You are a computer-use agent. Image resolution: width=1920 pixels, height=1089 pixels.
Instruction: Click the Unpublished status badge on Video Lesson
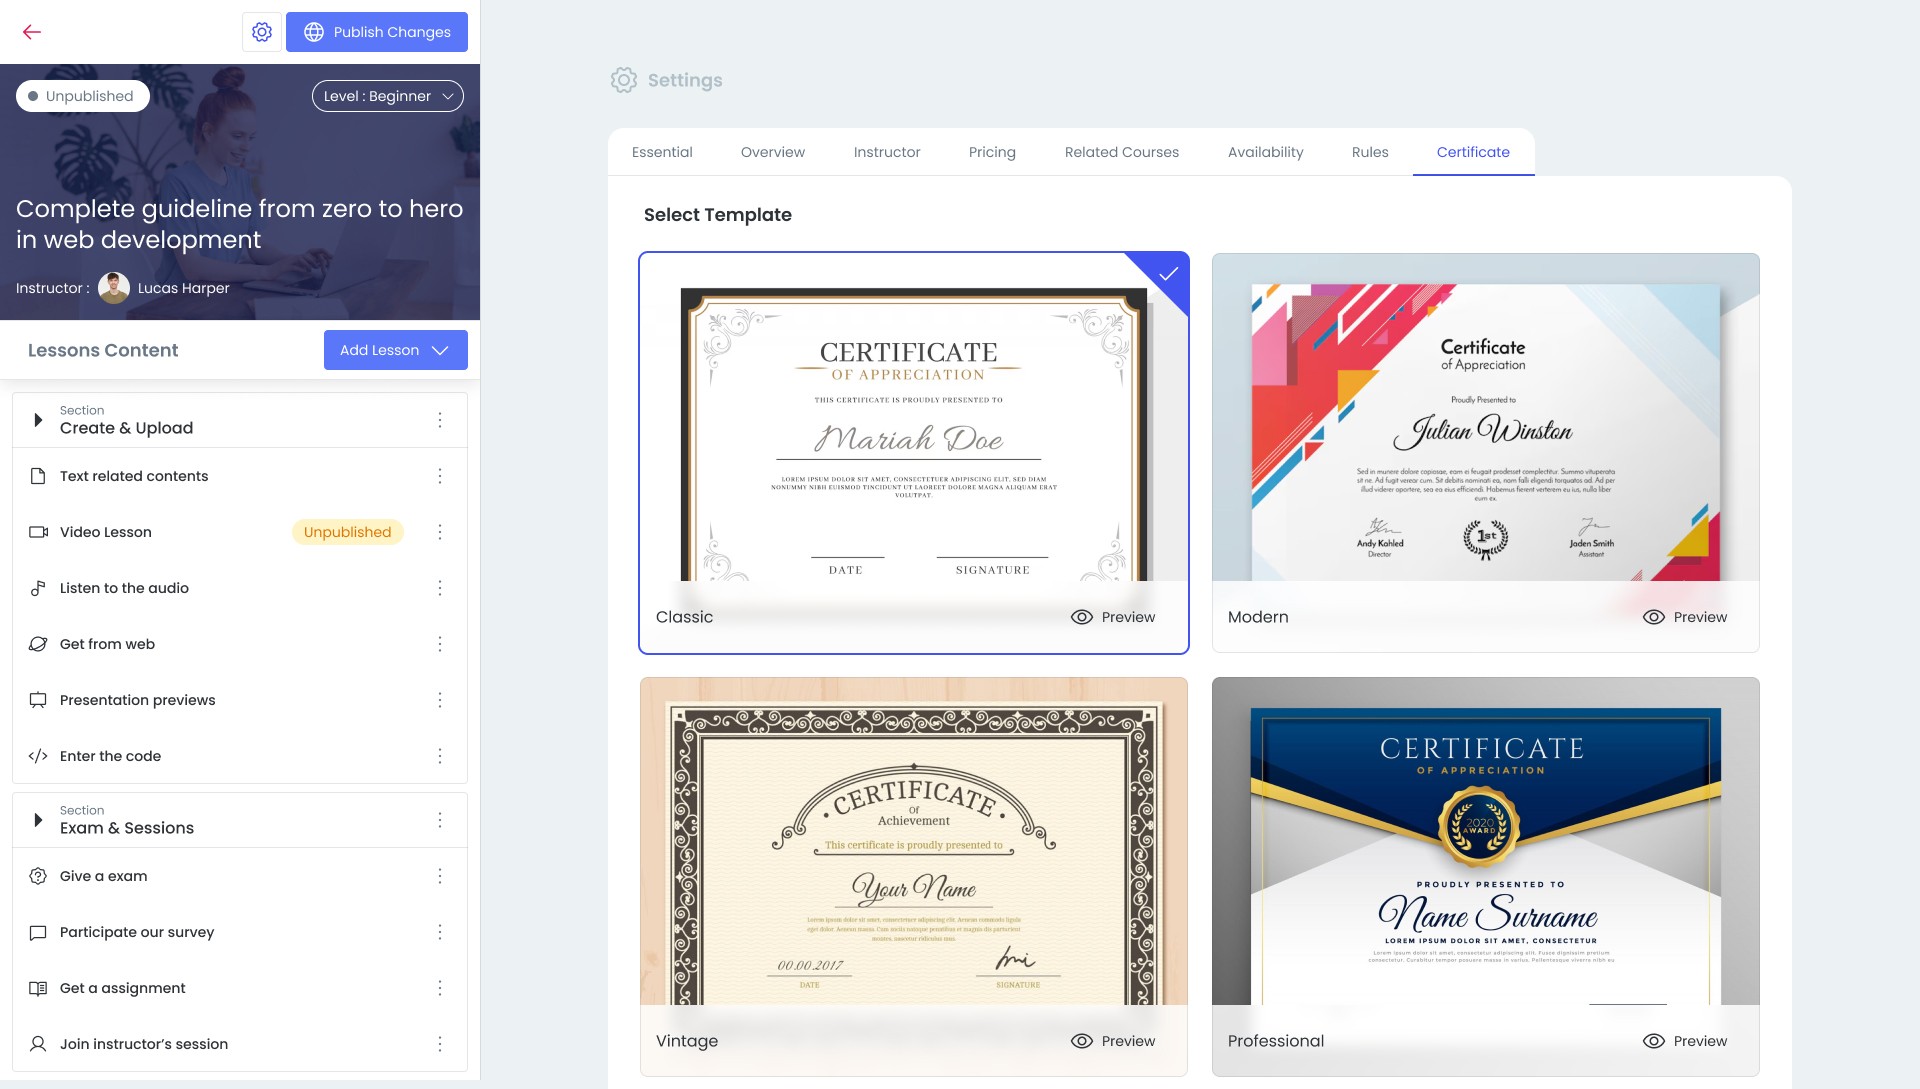pyautogui.click(x=347, y=532)
